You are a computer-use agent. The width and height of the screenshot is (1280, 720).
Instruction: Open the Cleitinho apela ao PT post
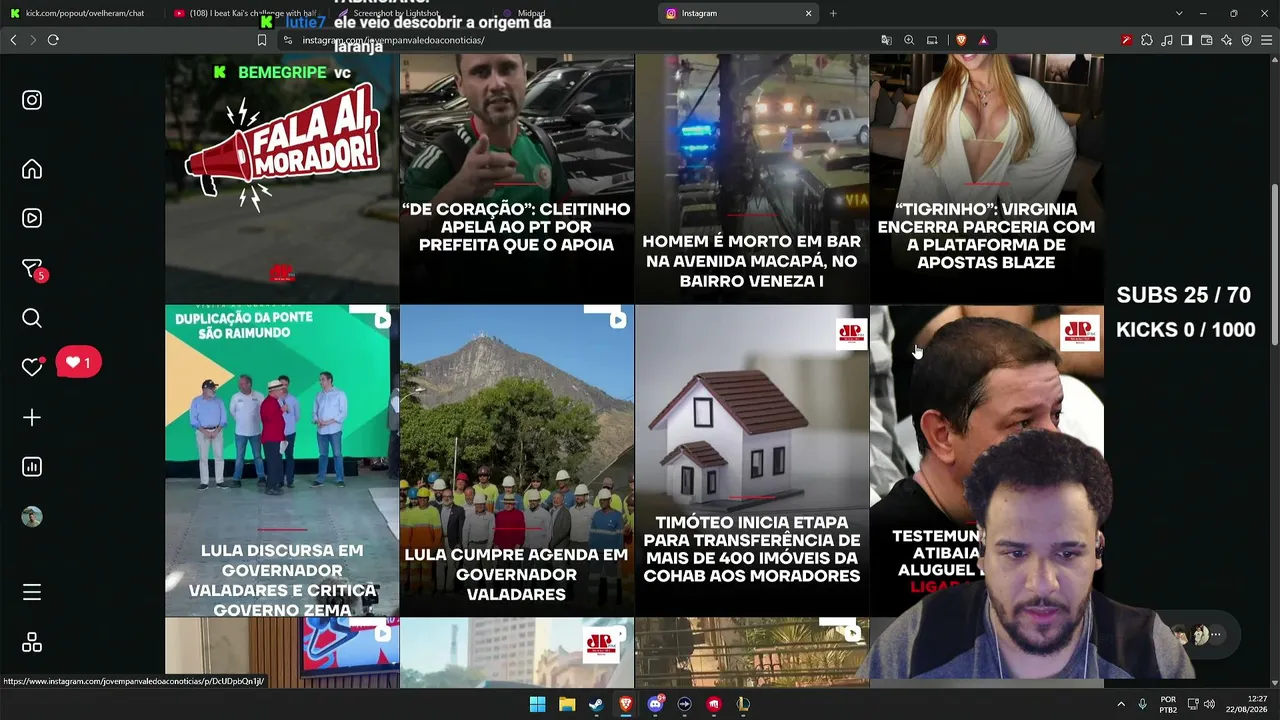click(517, 179)
